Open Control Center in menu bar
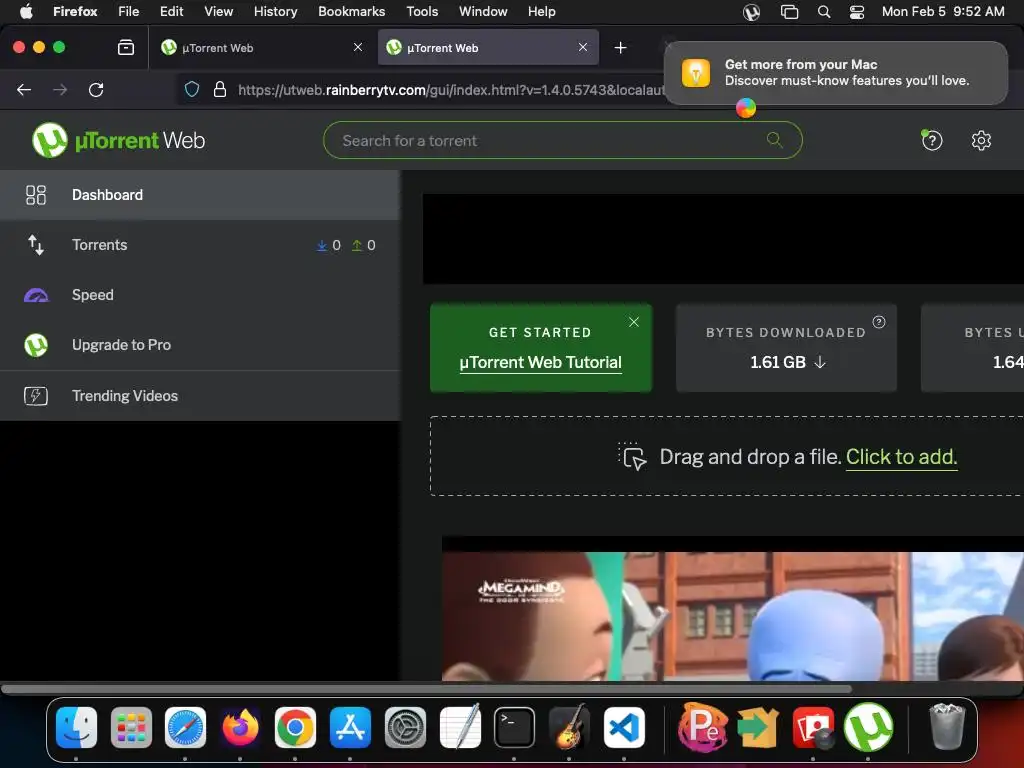The image size is (1024, 768). [x=857, y=12]
